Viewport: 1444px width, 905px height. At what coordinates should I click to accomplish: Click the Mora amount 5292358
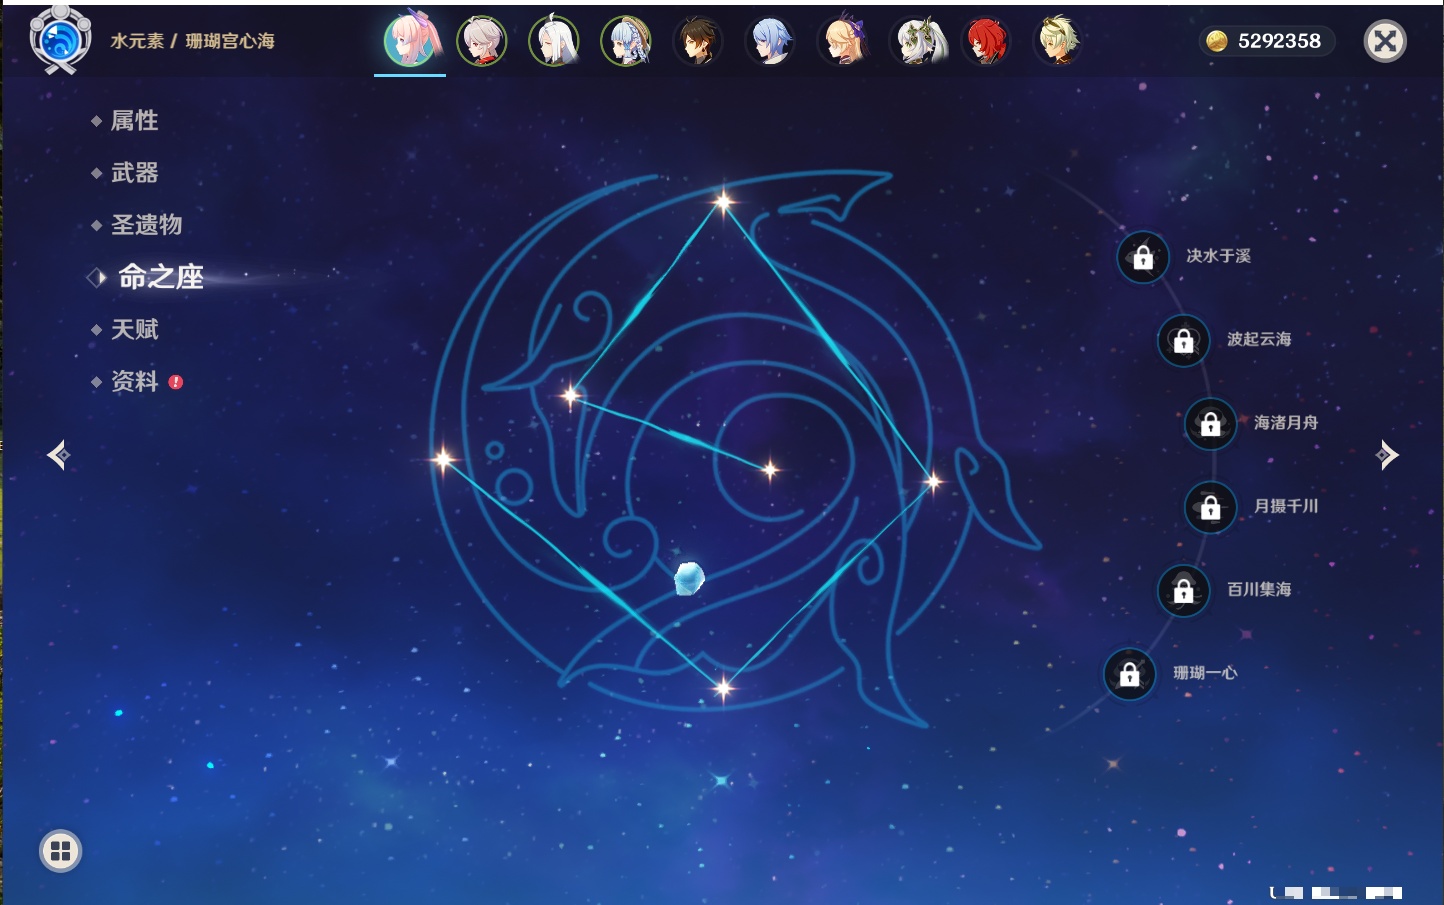click(1279, 41)
